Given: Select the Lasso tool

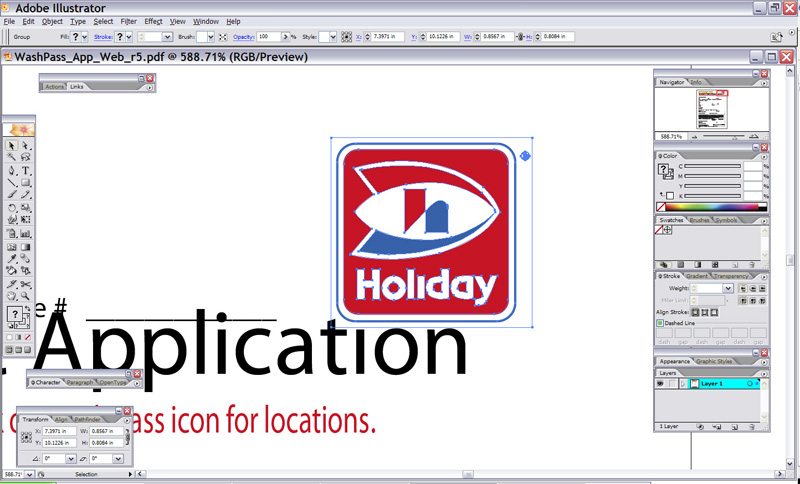Looking at the screenshot, I should pos(25,157).
